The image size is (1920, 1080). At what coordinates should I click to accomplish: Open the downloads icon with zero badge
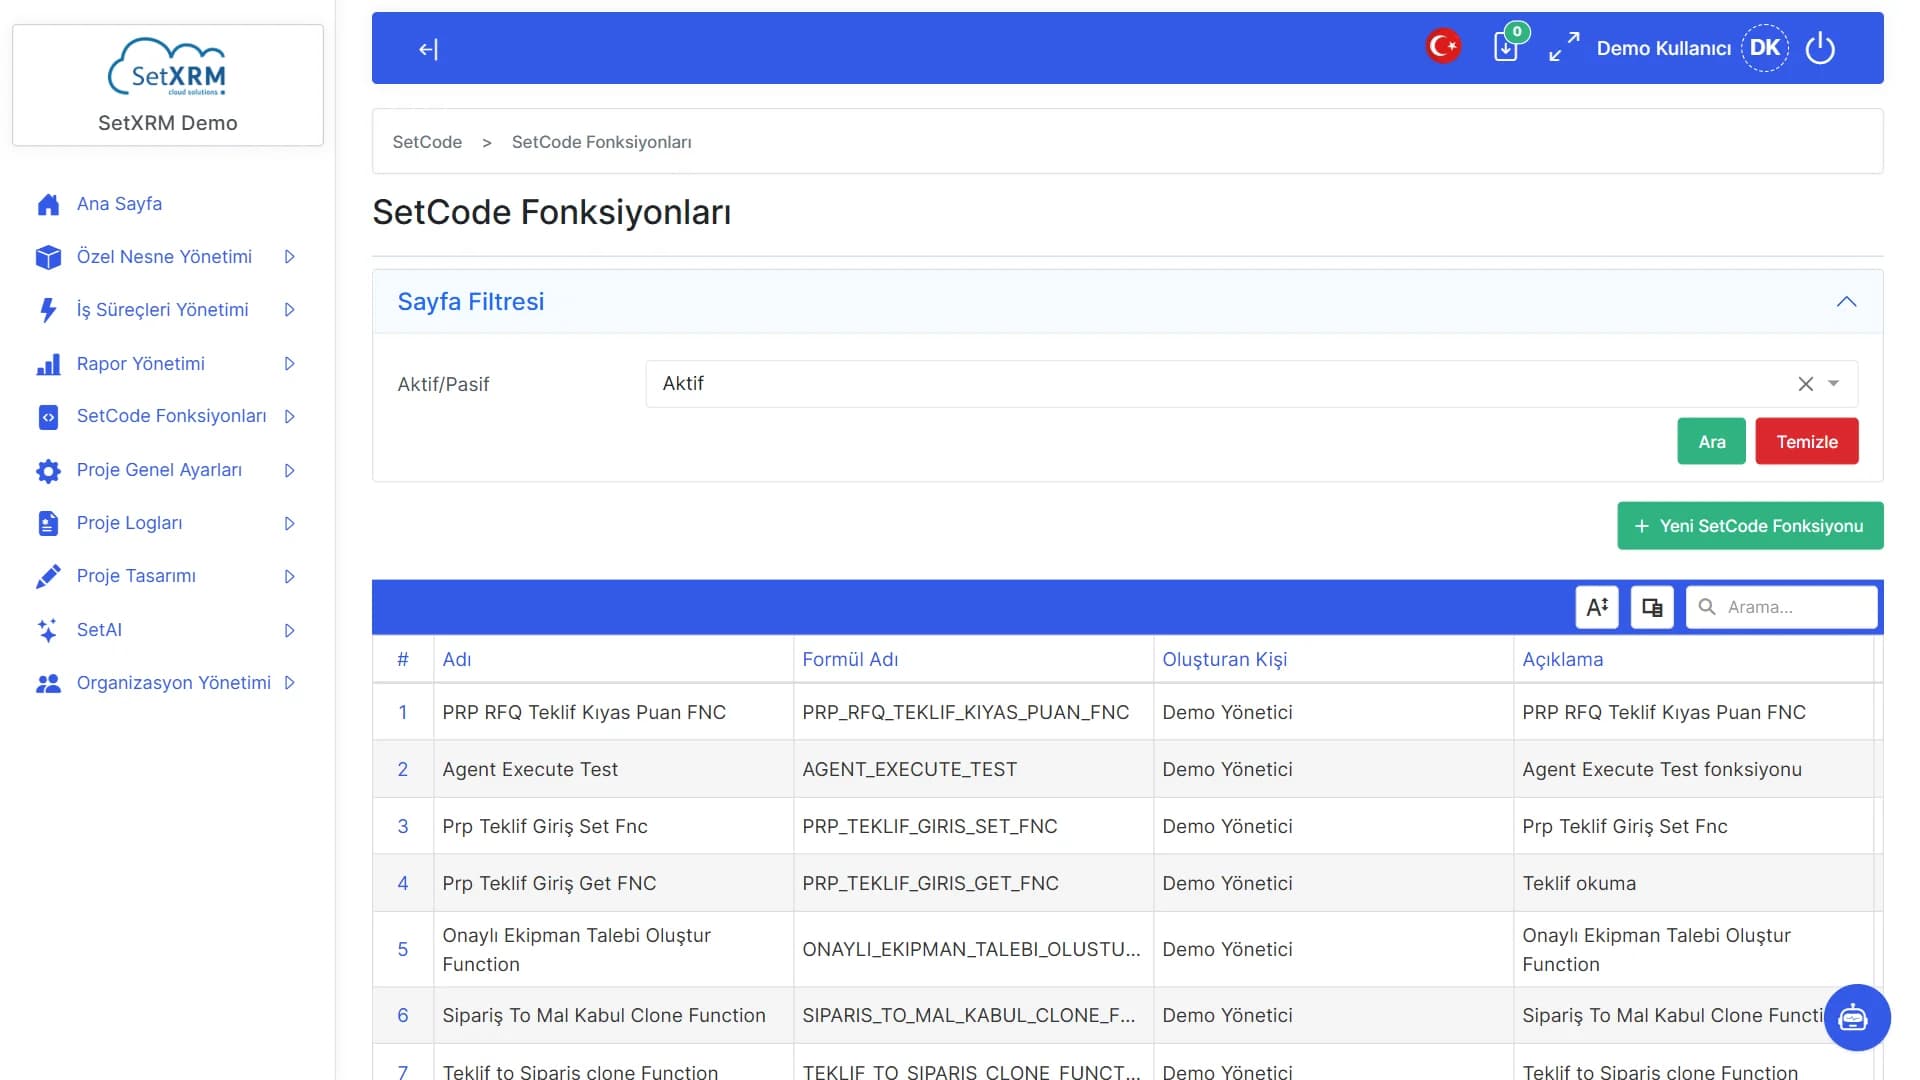click(1507, 46)
